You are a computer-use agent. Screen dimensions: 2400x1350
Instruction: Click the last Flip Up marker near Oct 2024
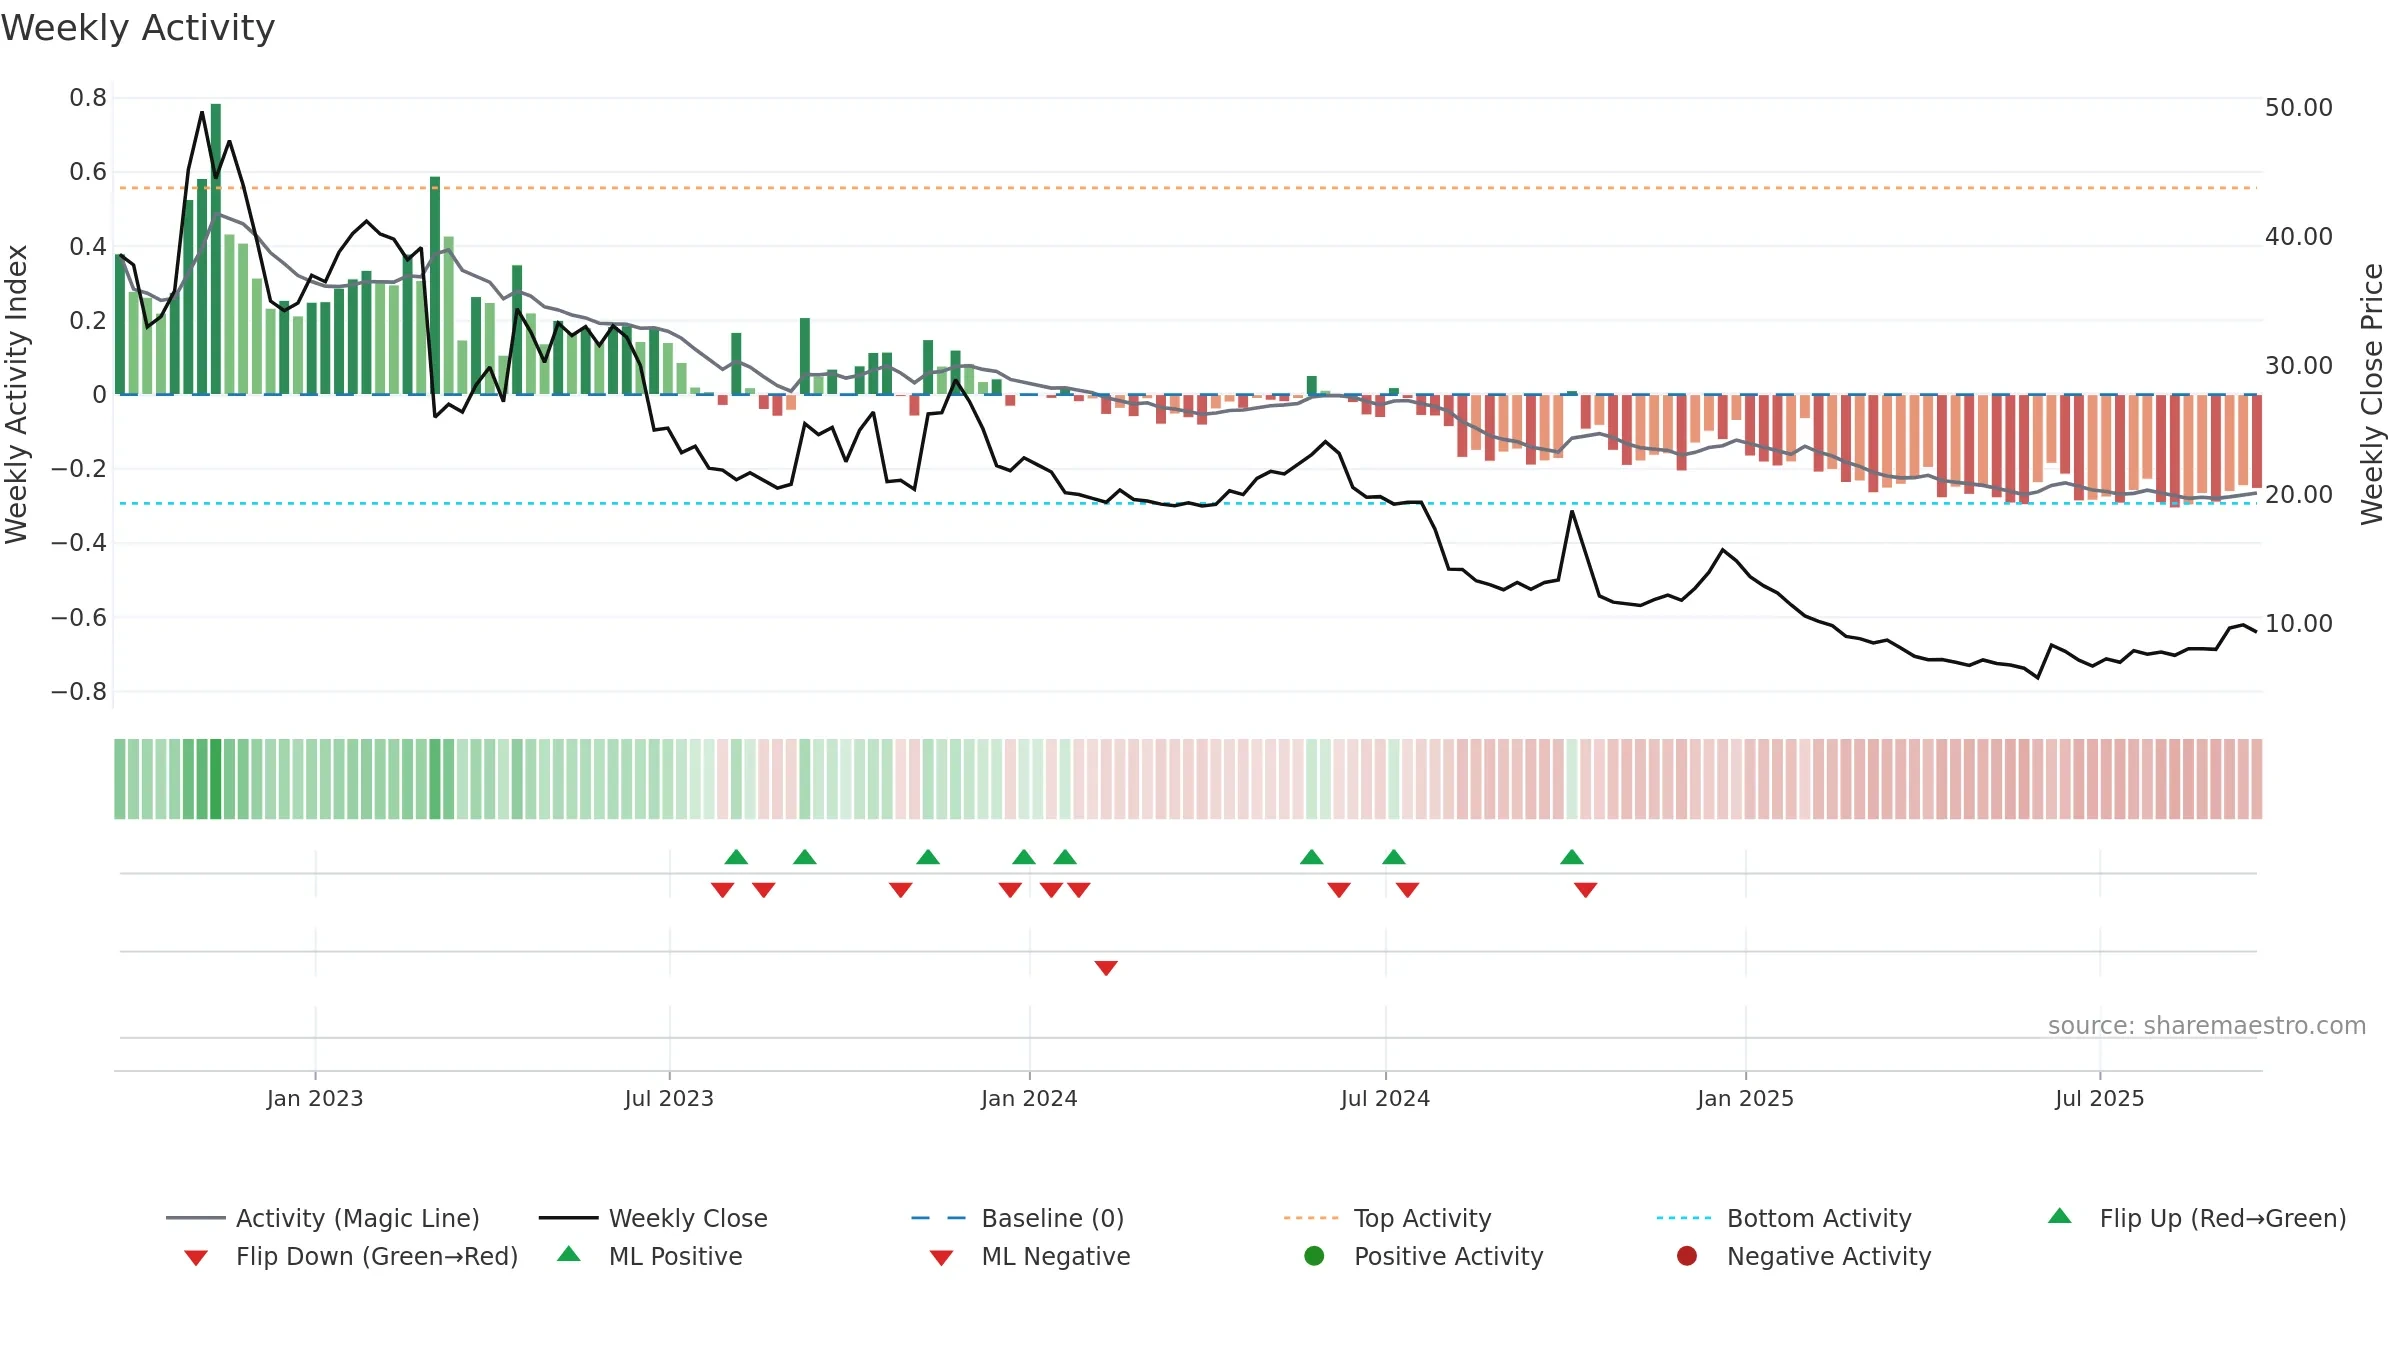pyautogui.click(x=1572, y=857)
